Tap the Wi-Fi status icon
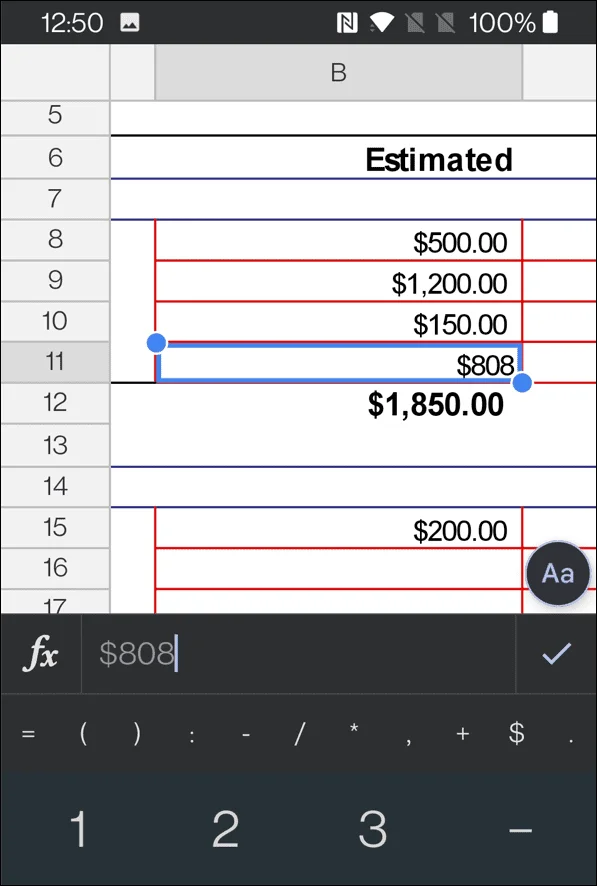This screenshot has height=886, width=597. pyautogui.click(x=381, y=23)
